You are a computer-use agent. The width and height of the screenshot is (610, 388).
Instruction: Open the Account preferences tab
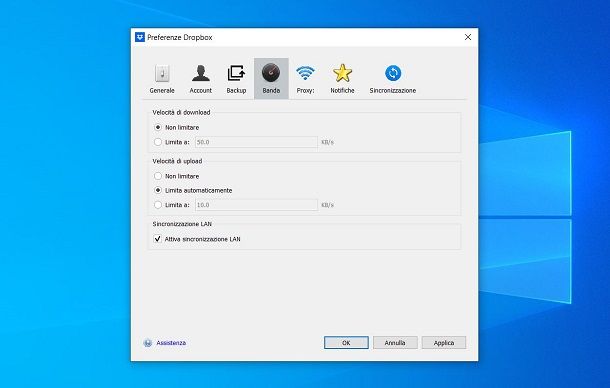[x=200, y=79]
